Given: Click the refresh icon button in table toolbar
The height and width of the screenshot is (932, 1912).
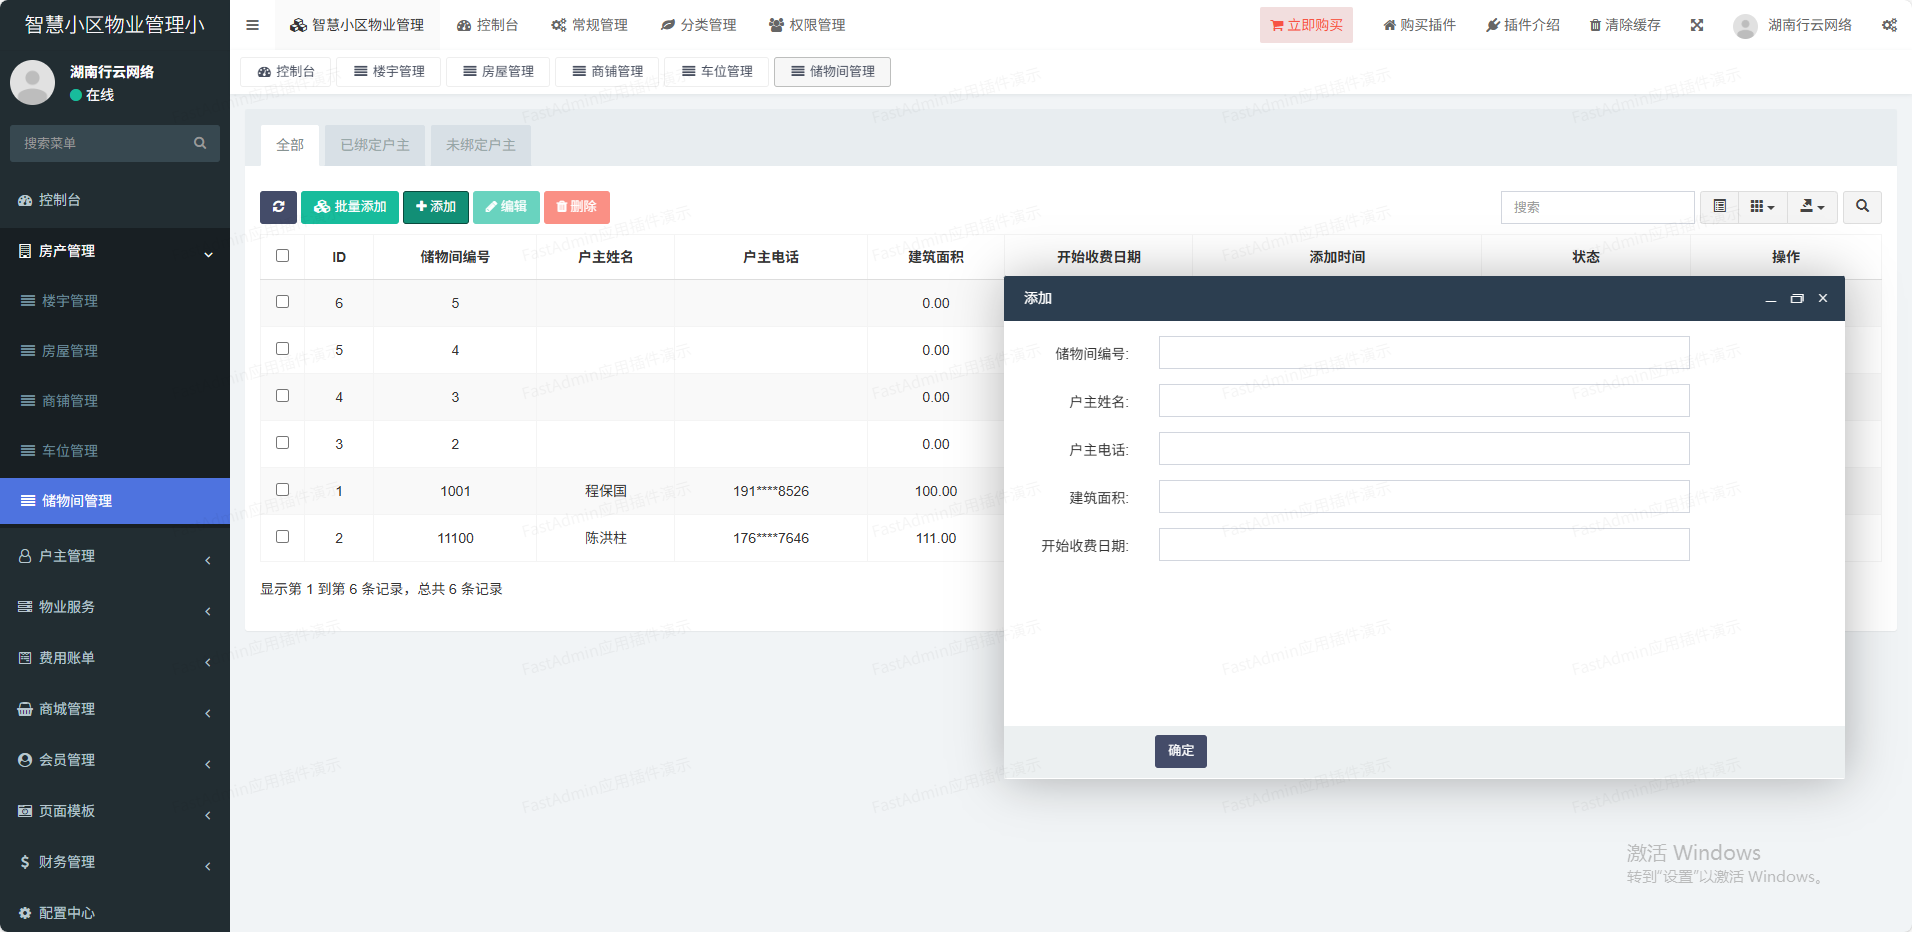Looking at the screenshot, I should tap(278, 207).
